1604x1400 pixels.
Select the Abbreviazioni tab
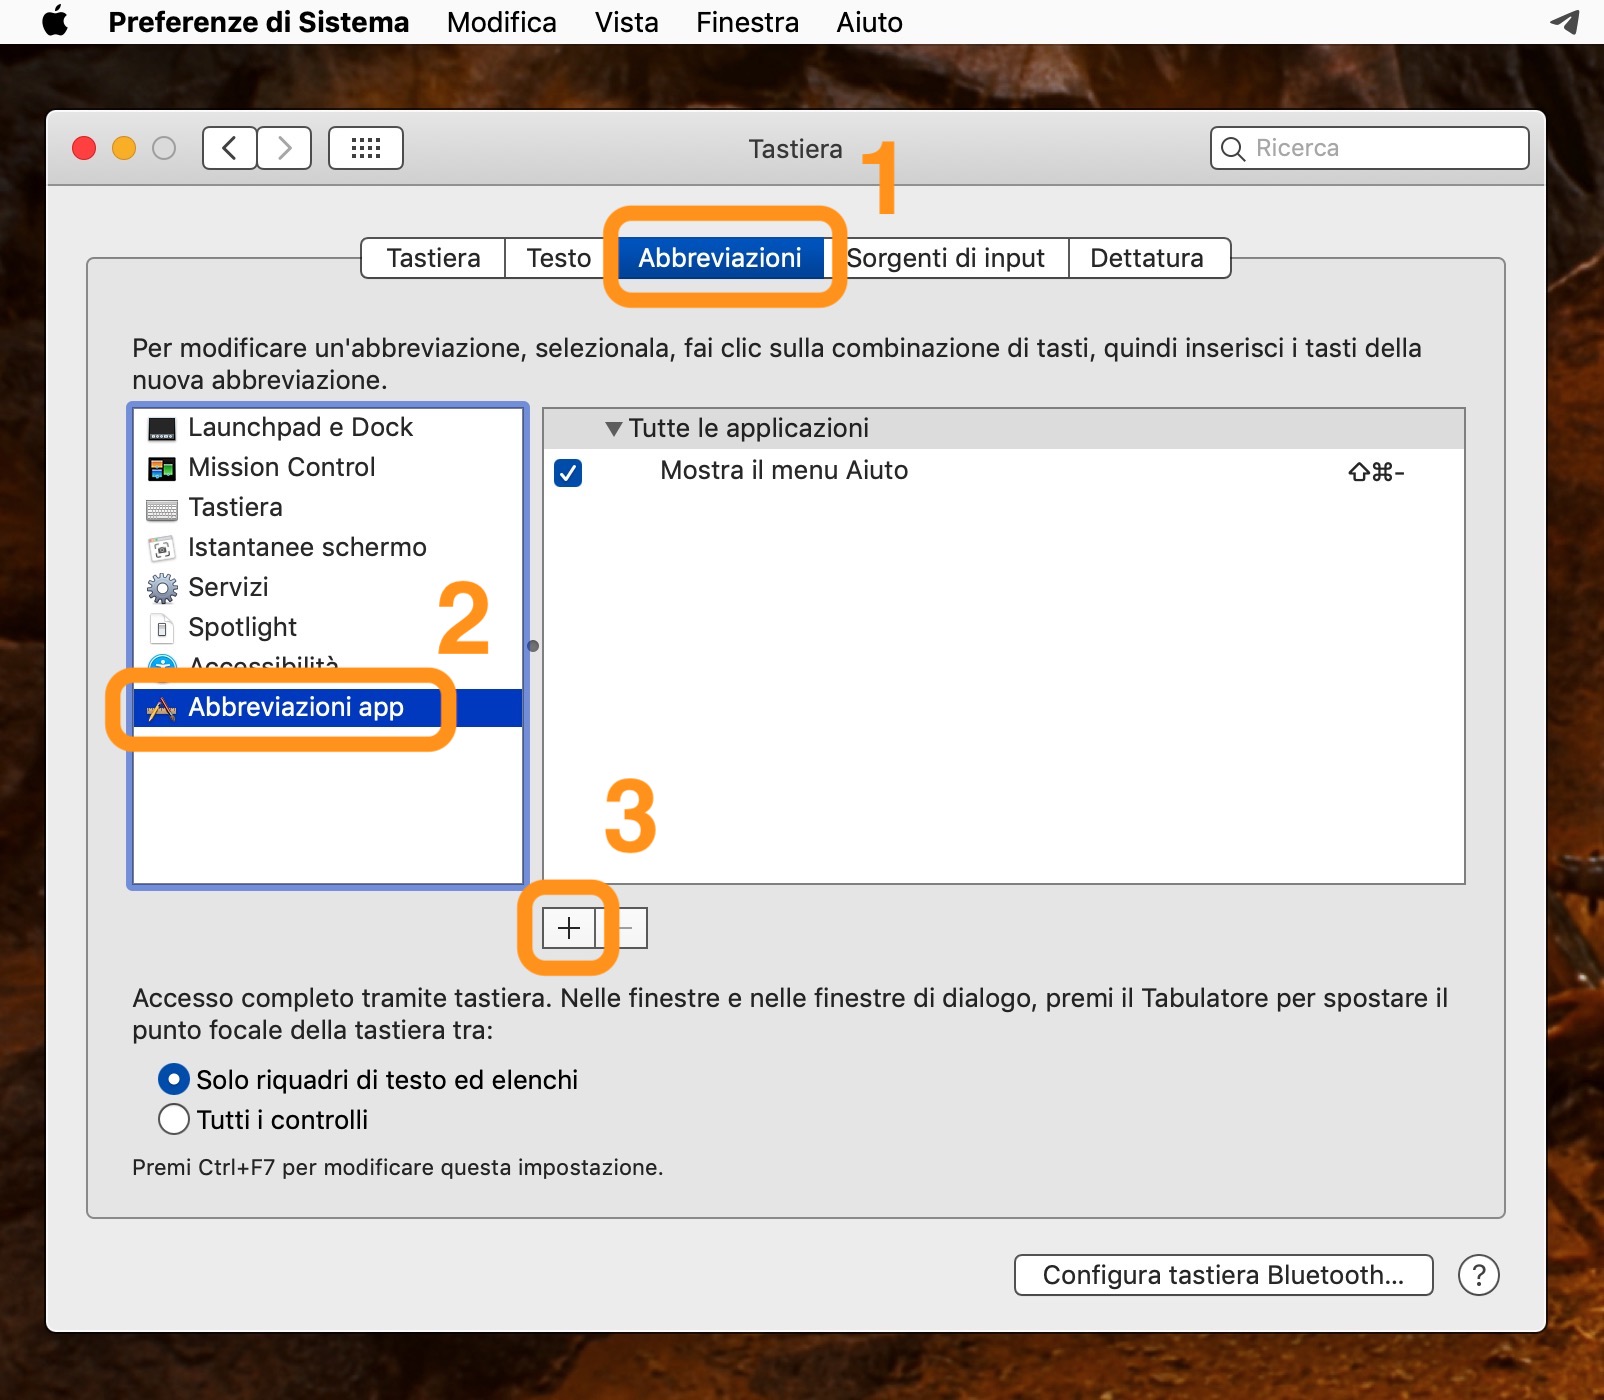coord(720,258)
